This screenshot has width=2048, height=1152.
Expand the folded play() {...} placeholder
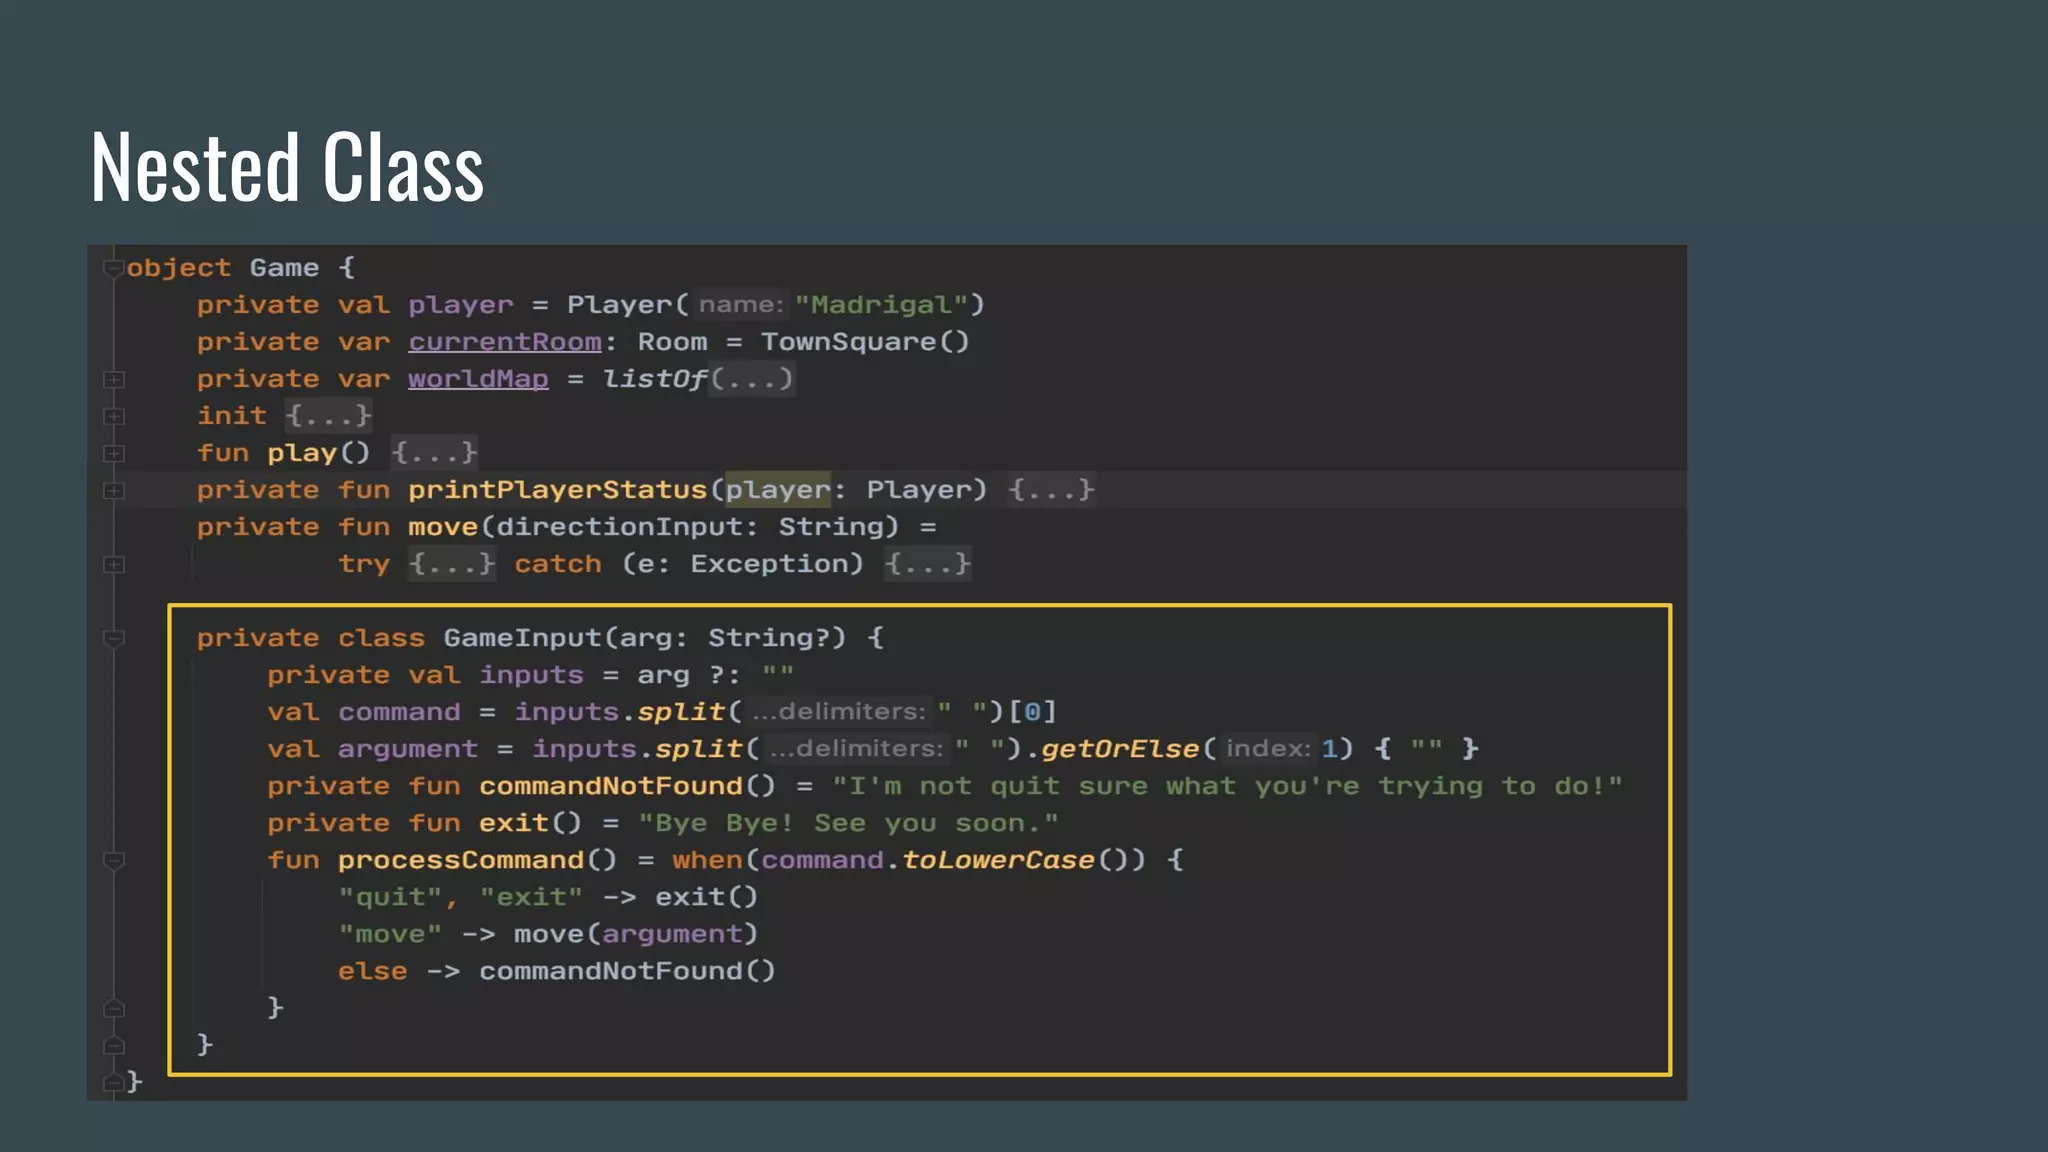pyautogui.click(x=434, y=452)
